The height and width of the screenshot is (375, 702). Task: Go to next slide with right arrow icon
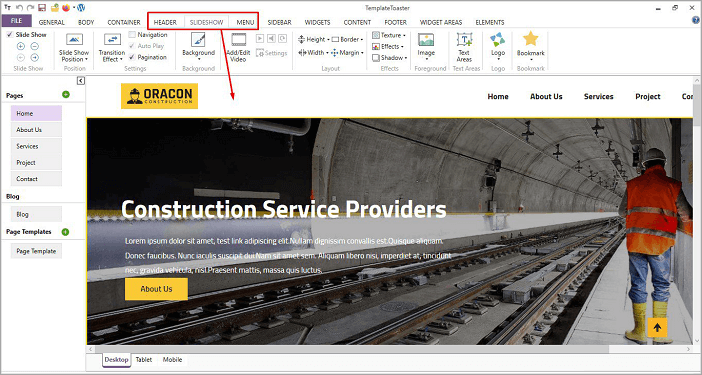[x=35, y=58]
